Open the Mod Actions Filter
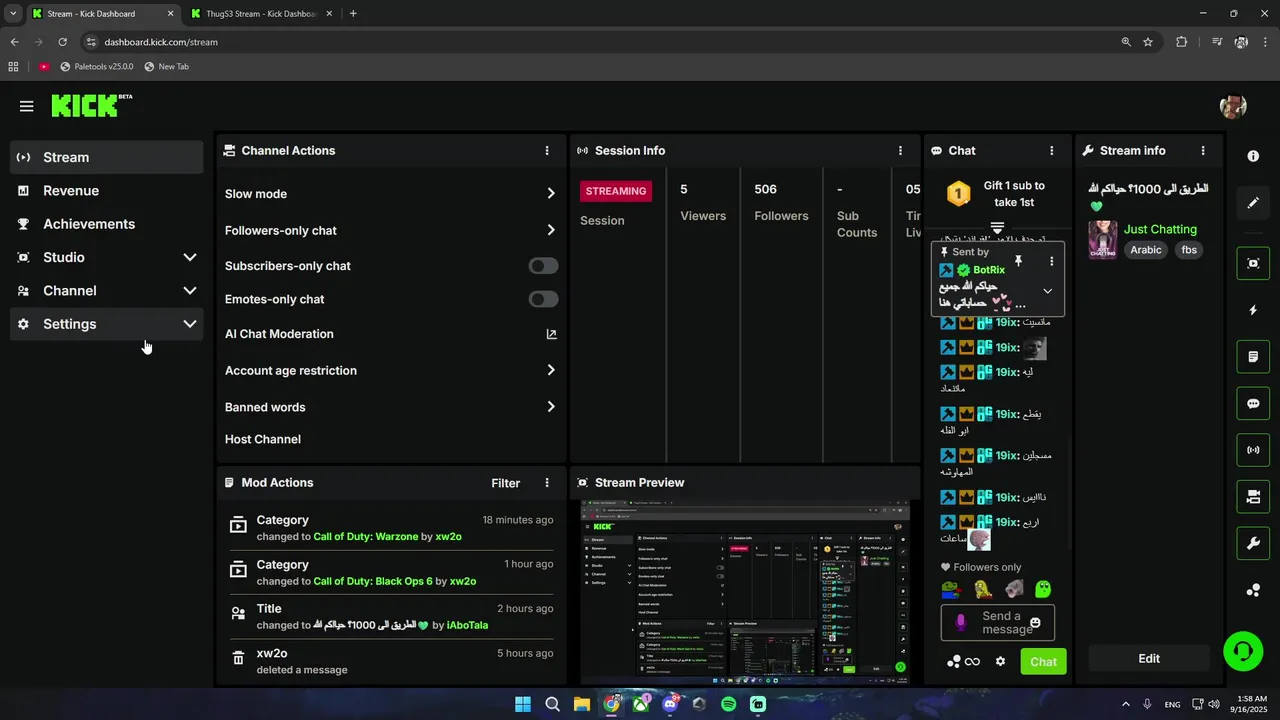1280x720 pixels. pyautogui.click(x=505, y=483)
